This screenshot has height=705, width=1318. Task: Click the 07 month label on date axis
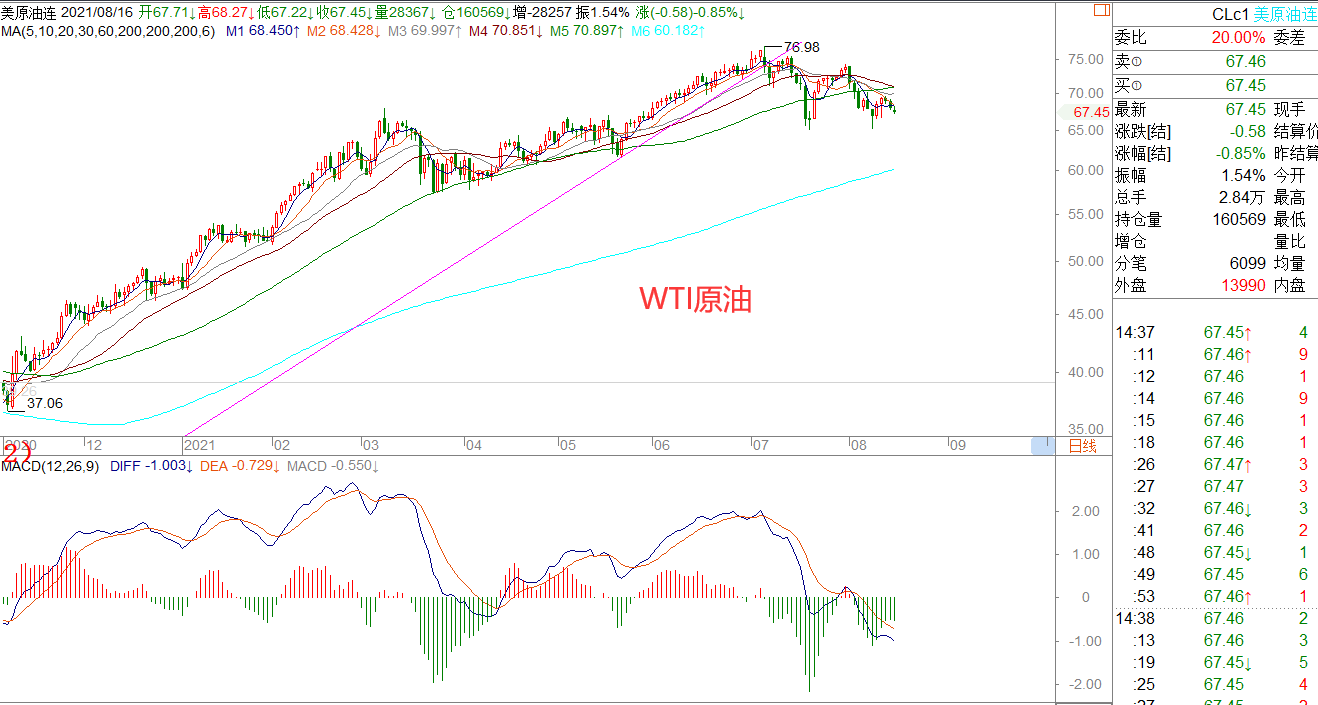point(760,446)
